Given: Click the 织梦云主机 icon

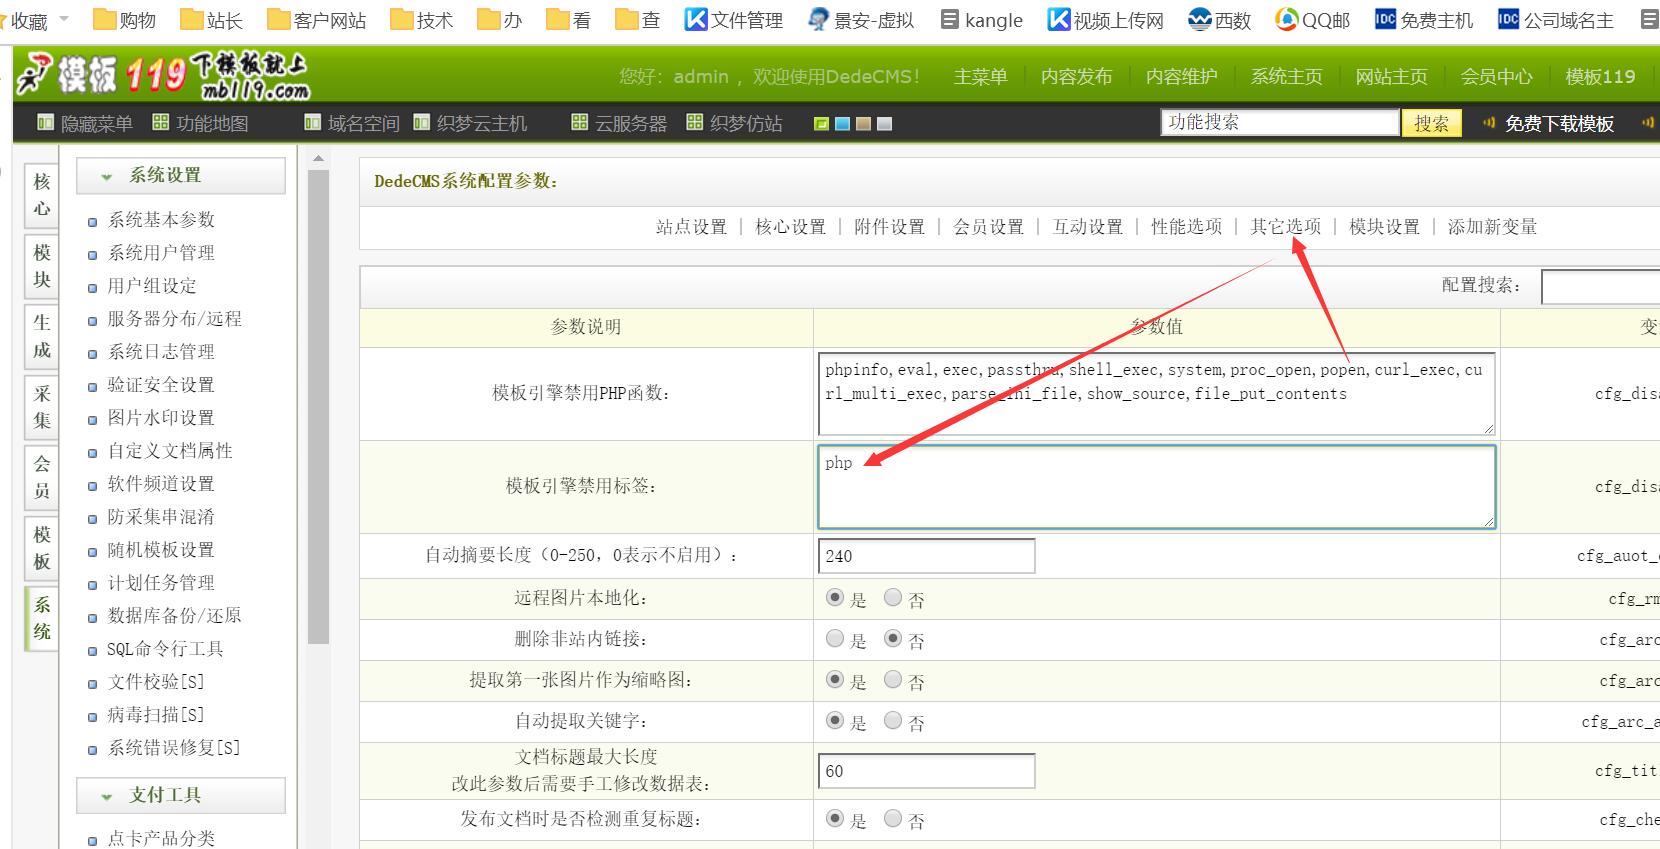Looking at the screenshot, I should tap(421, 123).
